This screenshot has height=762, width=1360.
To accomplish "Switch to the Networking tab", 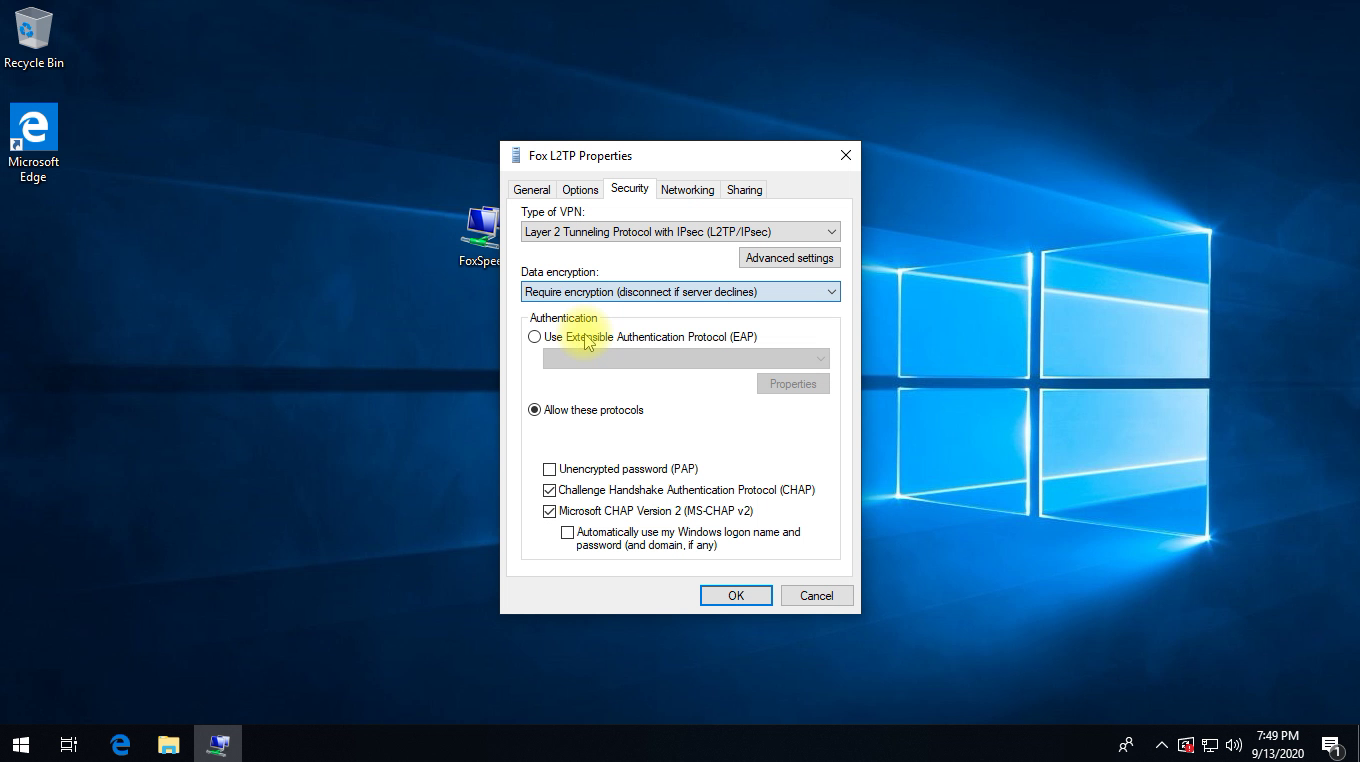I will [x=687, y=190].
